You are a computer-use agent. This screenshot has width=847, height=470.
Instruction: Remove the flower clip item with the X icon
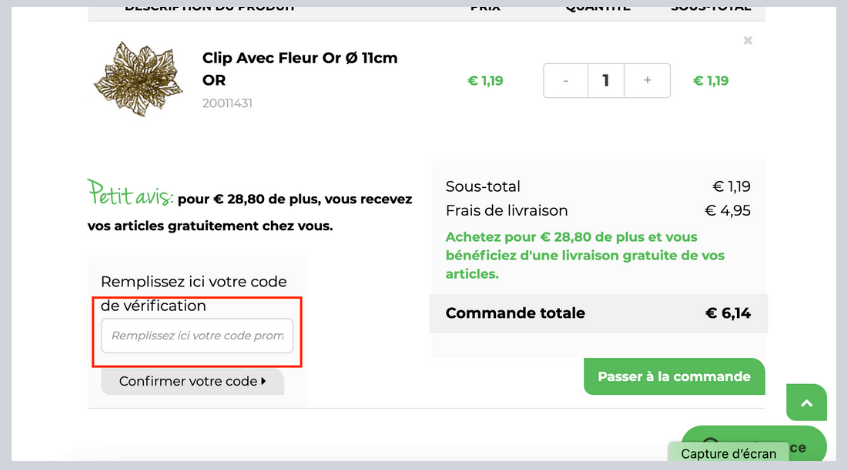(x=748, y=41)
